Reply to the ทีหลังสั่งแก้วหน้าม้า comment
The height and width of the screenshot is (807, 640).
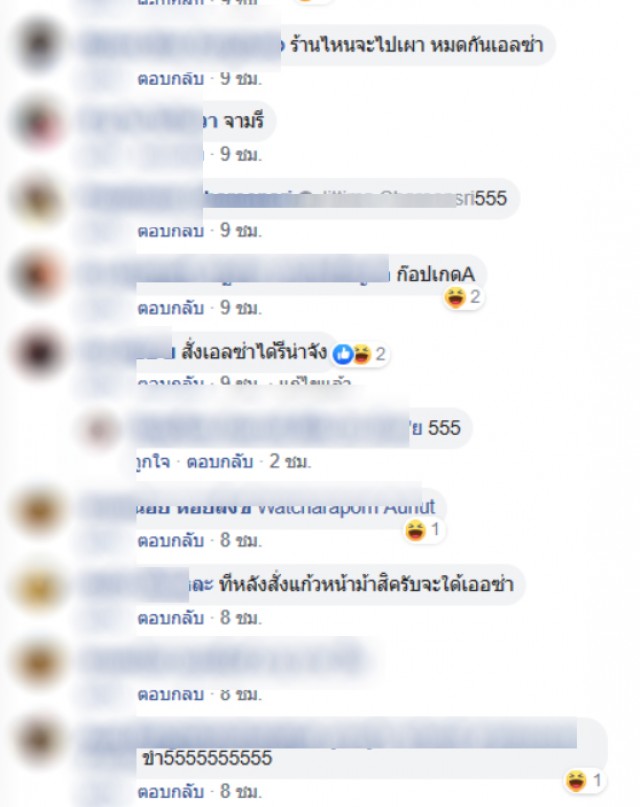tap(171, 617)
